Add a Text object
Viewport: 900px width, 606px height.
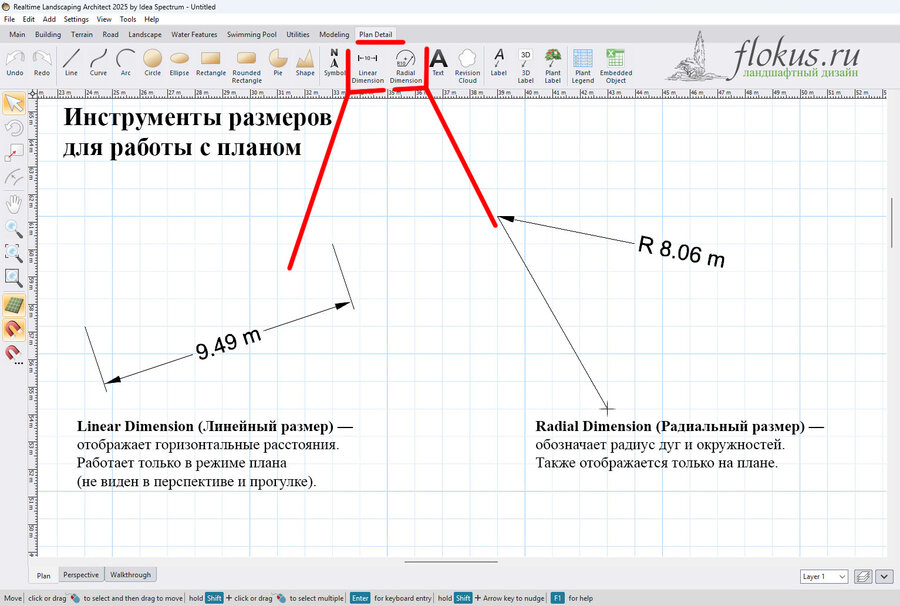click(x=438, y=63)
